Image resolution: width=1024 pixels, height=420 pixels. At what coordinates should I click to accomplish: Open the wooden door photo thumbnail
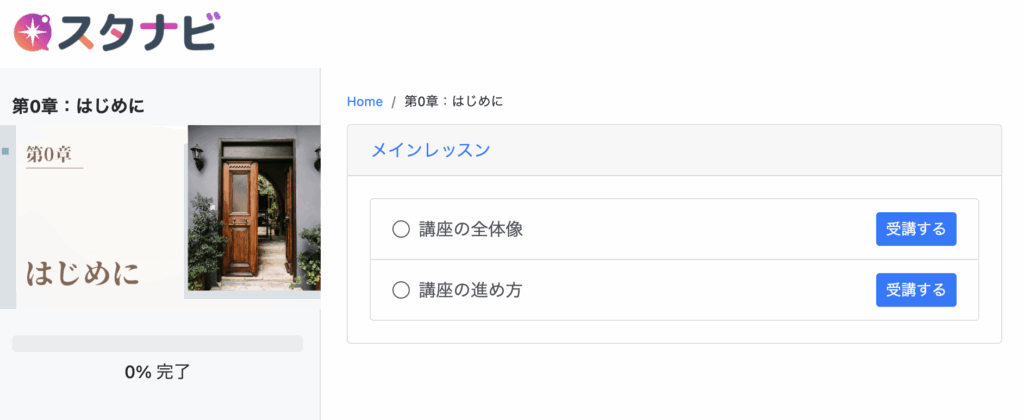click(x=254, y=208)
